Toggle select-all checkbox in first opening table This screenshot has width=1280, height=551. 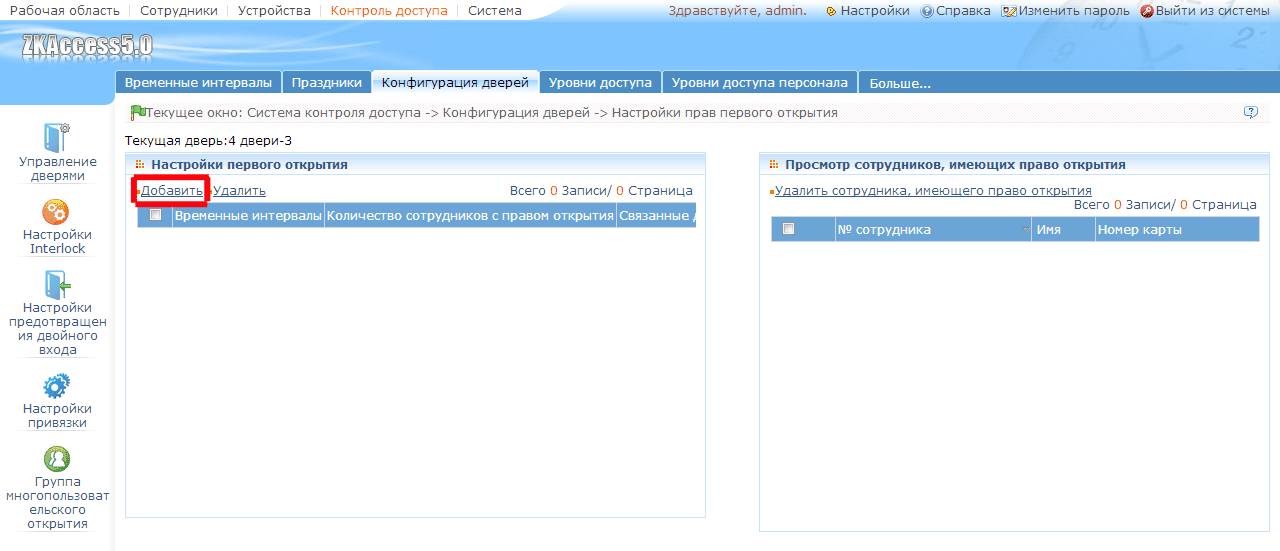[155, 215]
